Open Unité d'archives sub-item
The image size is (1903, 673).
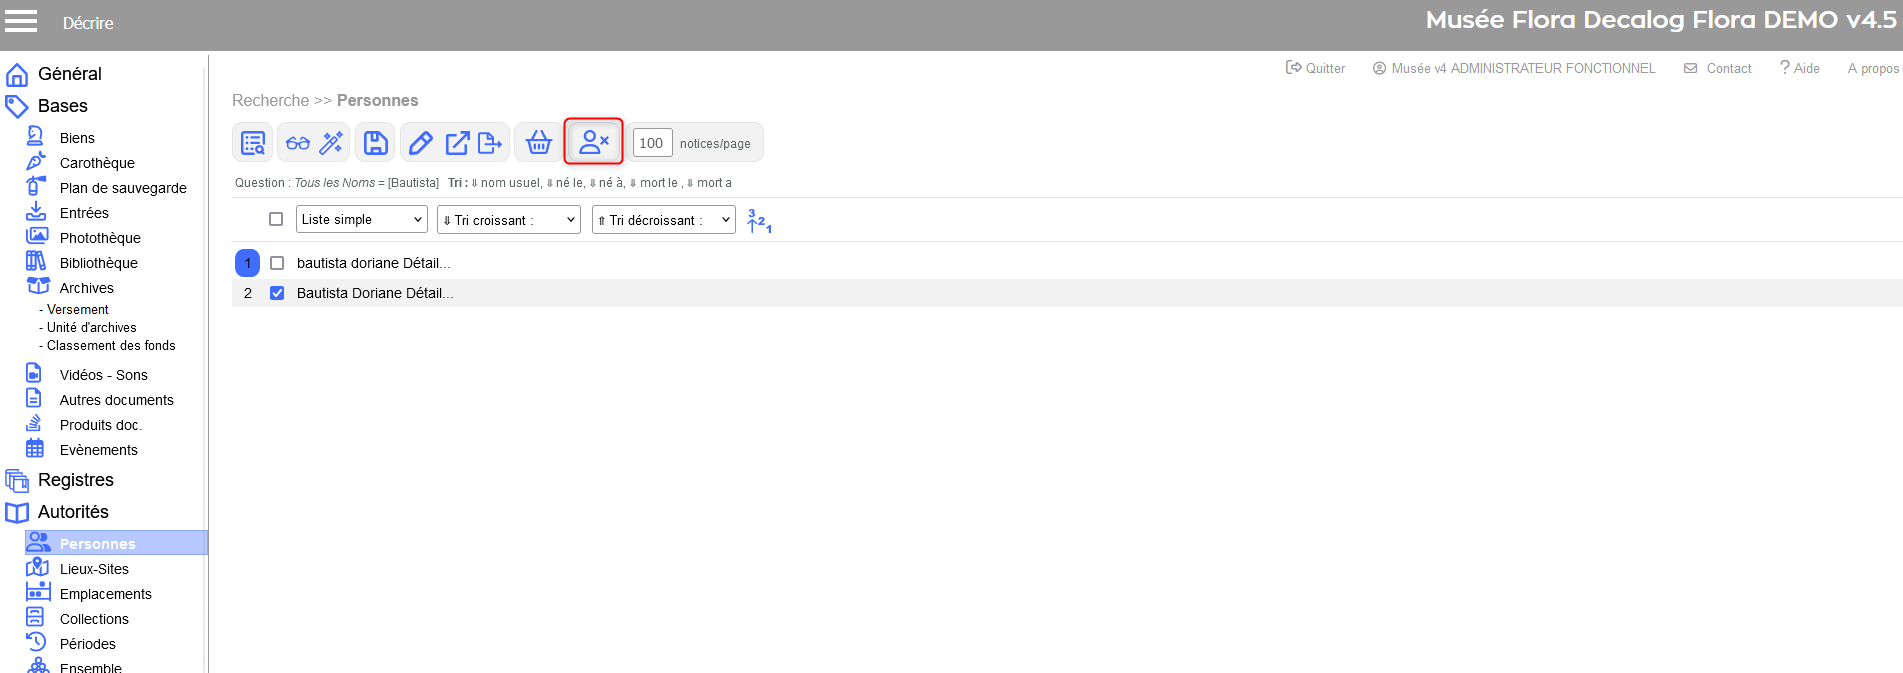(x=92, y=328)
